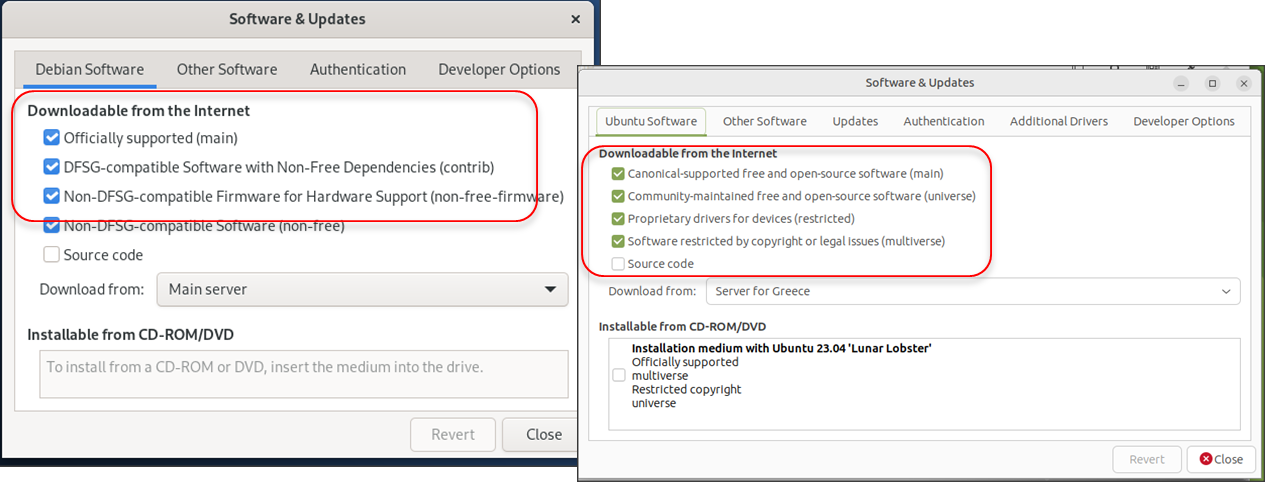The image size is (1266, 482).
Task: Click the CD-ROM/DVD medium box in Debian
Action: tap(303, 373)
